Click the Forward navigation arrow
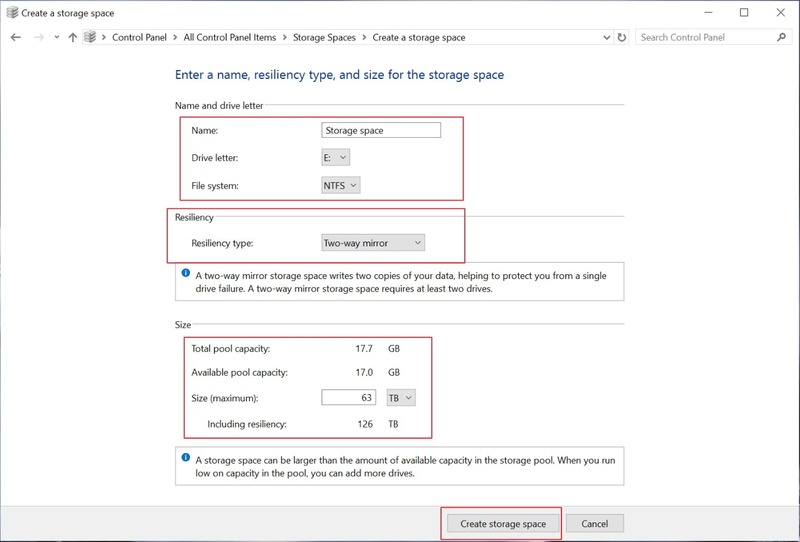Screen dimensions: 800x542 [x=39, y=38]
